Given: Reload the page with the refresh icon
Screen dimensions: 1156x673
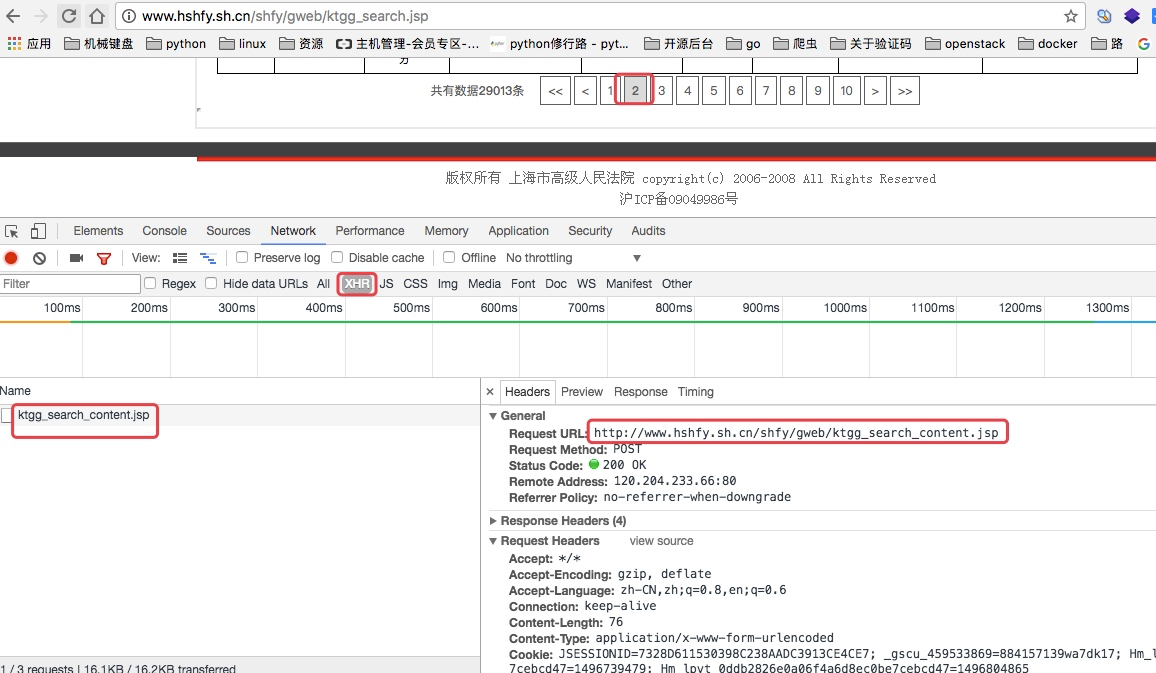Looking at the screenshot, I should (x=69, y=15).
